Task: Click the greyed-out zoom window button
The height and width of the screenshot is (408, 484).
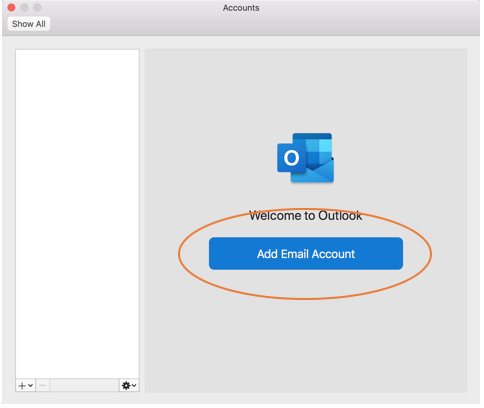Action: pyautogui.click(x=37, y=7)
